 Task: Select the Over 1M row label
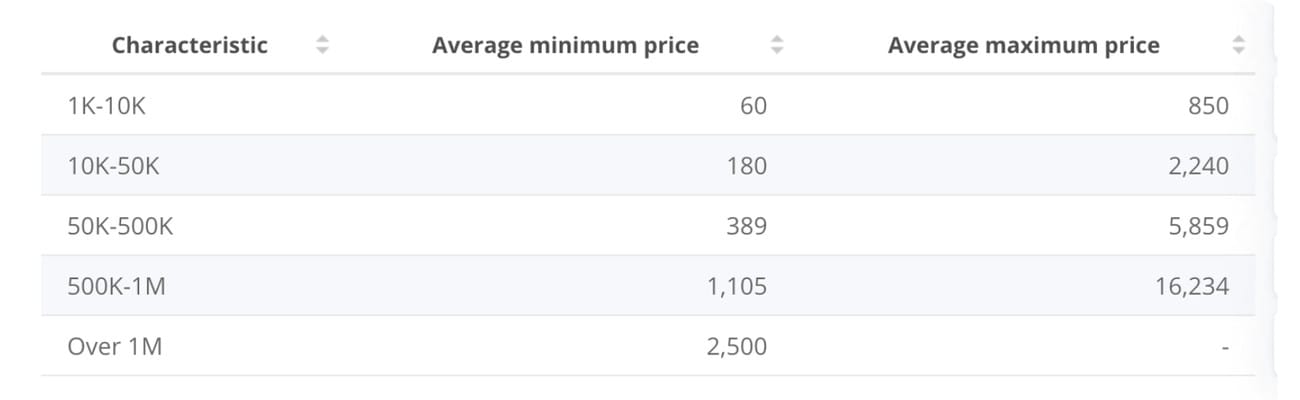point(114,347)
